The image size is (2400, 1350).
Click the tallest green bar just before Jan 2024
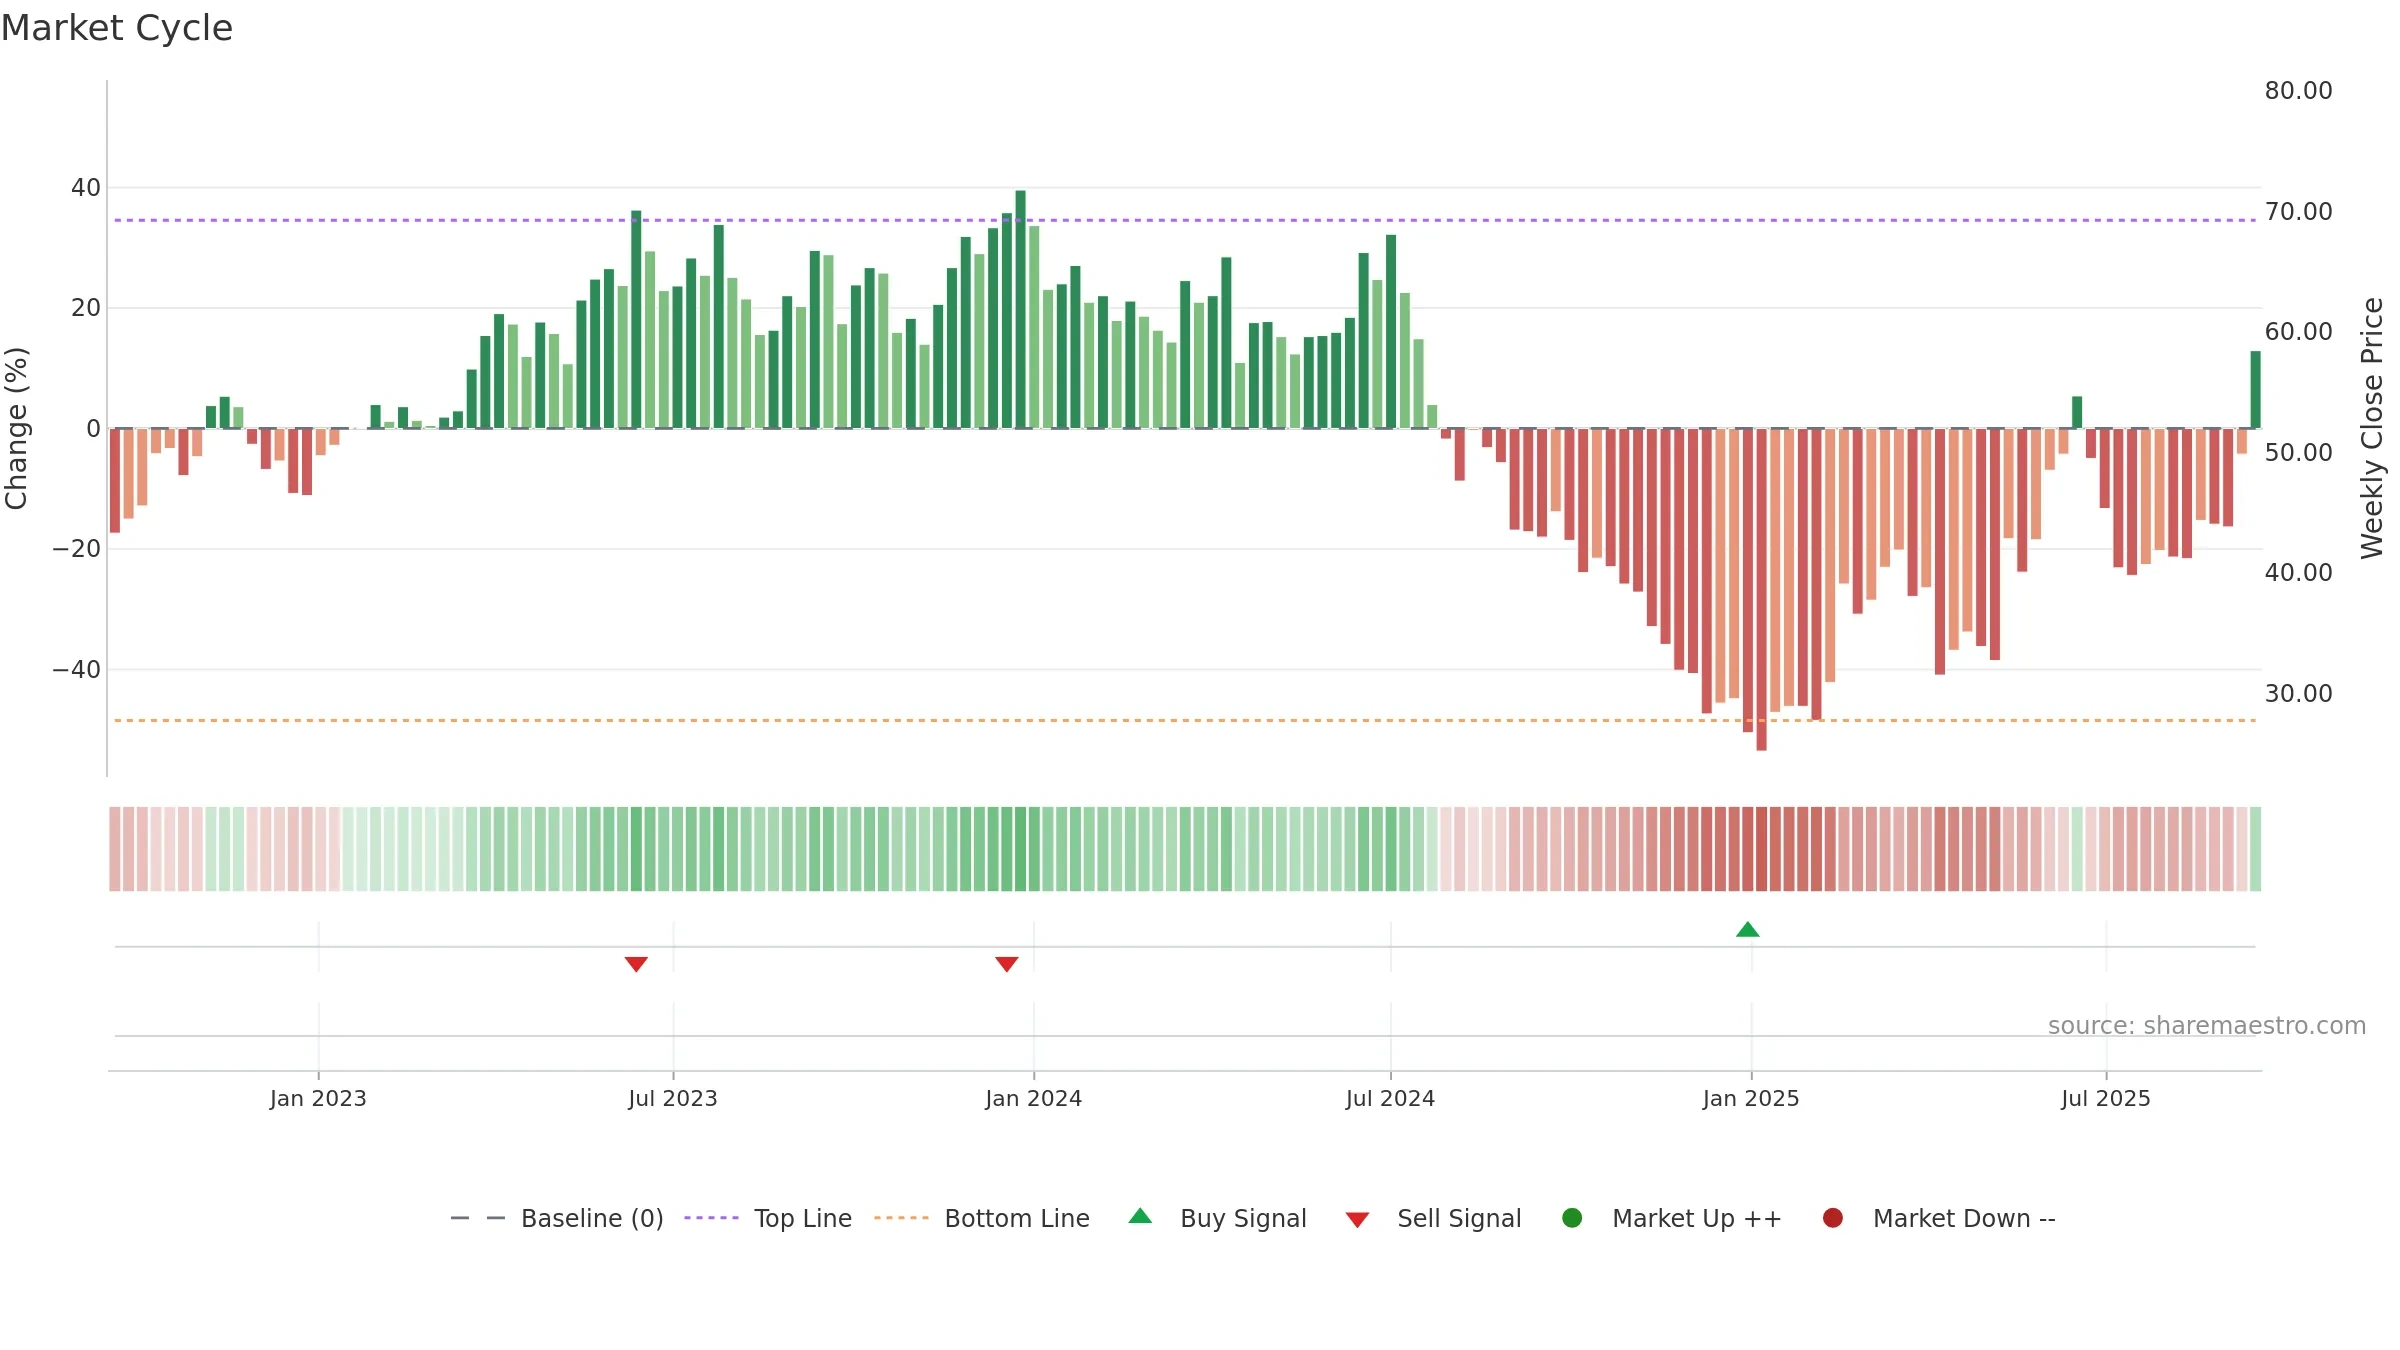pyautogui.click(x=1020, y=309)
